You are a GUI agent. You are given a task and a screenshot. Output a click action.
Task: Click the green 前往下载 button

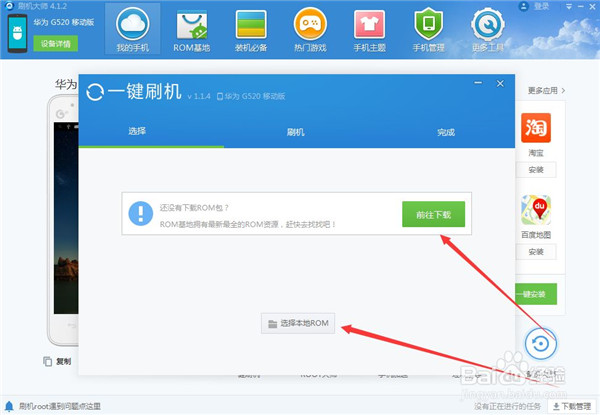click(x=433, y=214)
